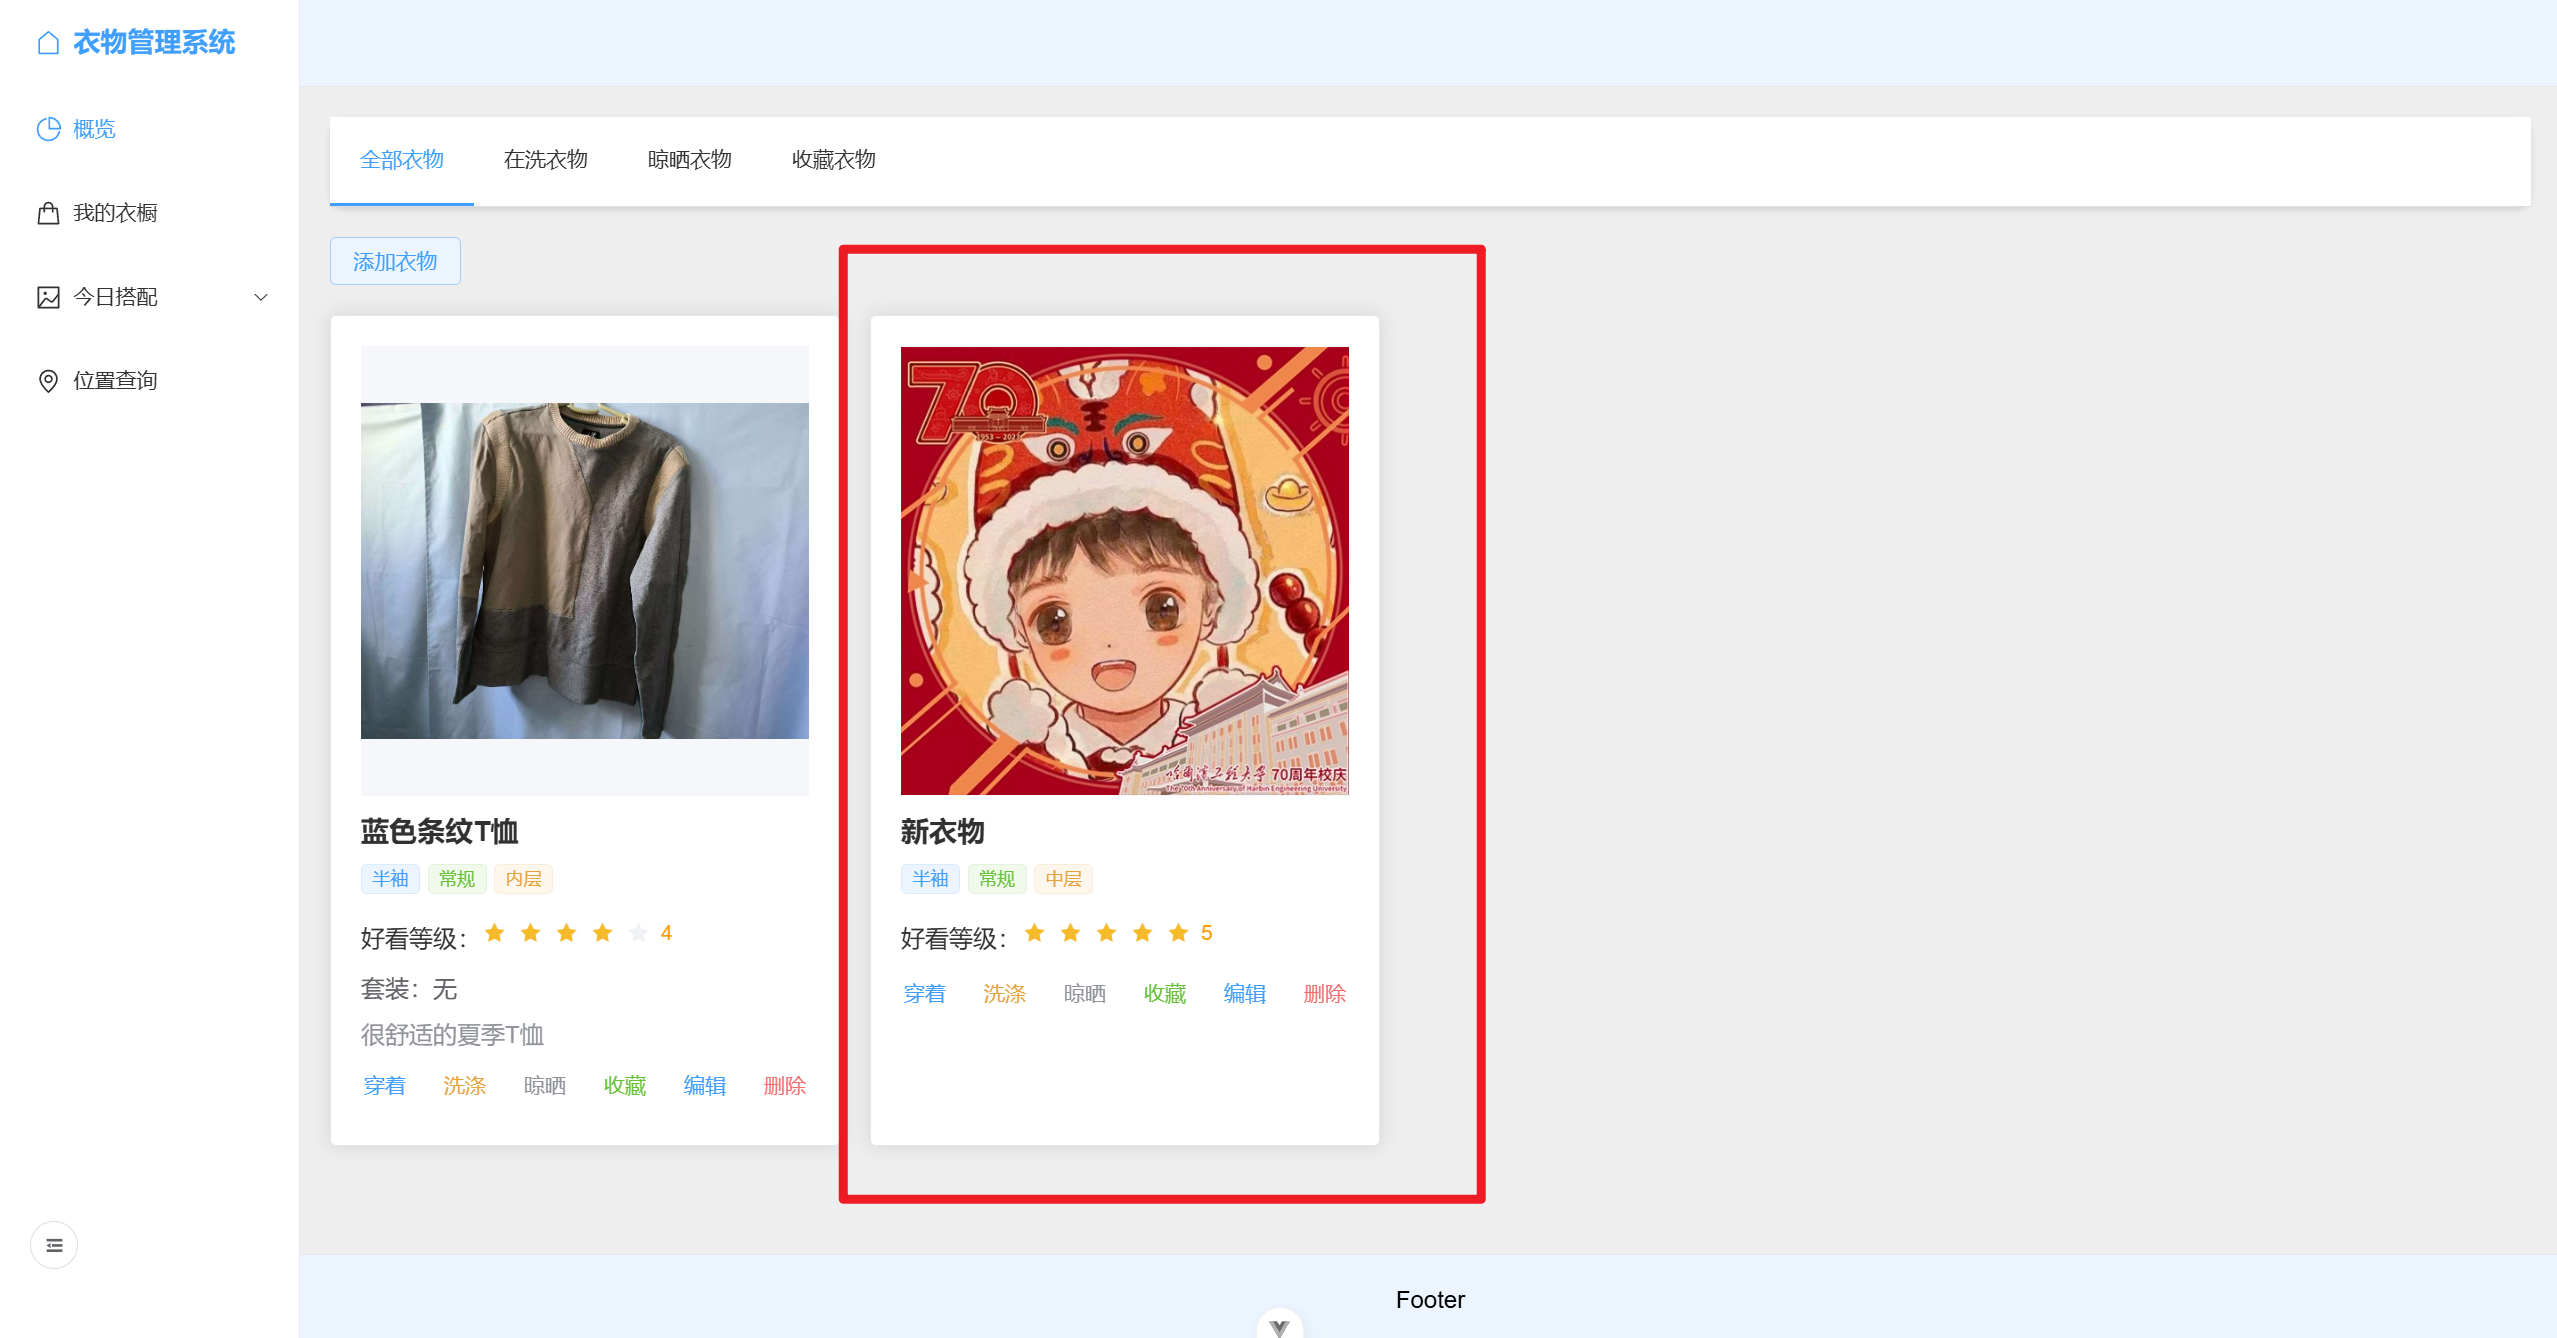The image size is (2557, 1338).
Task: Open the 今日搭配 menu item
Action: pyautogui.click(x=150, y=297)
